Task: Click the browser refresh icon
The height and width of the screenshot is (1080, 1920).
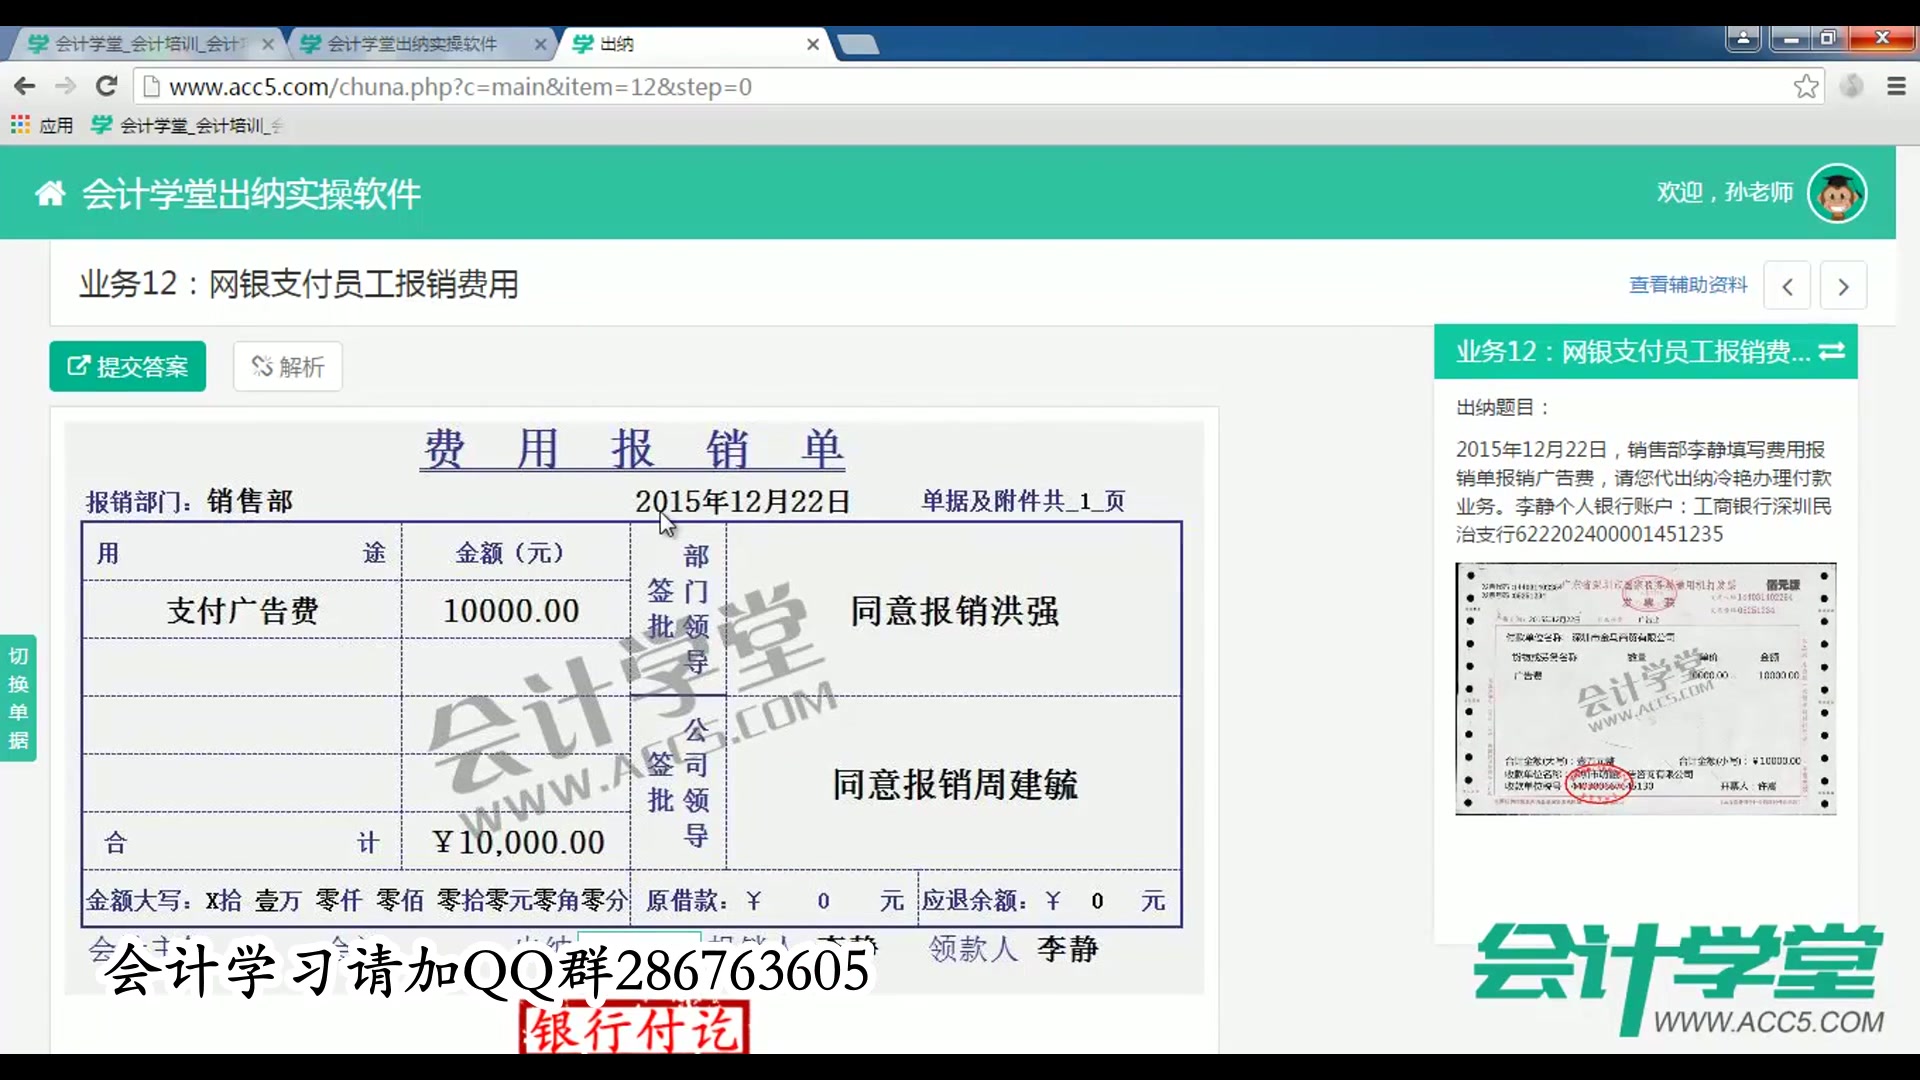Action: click(106, 86)
